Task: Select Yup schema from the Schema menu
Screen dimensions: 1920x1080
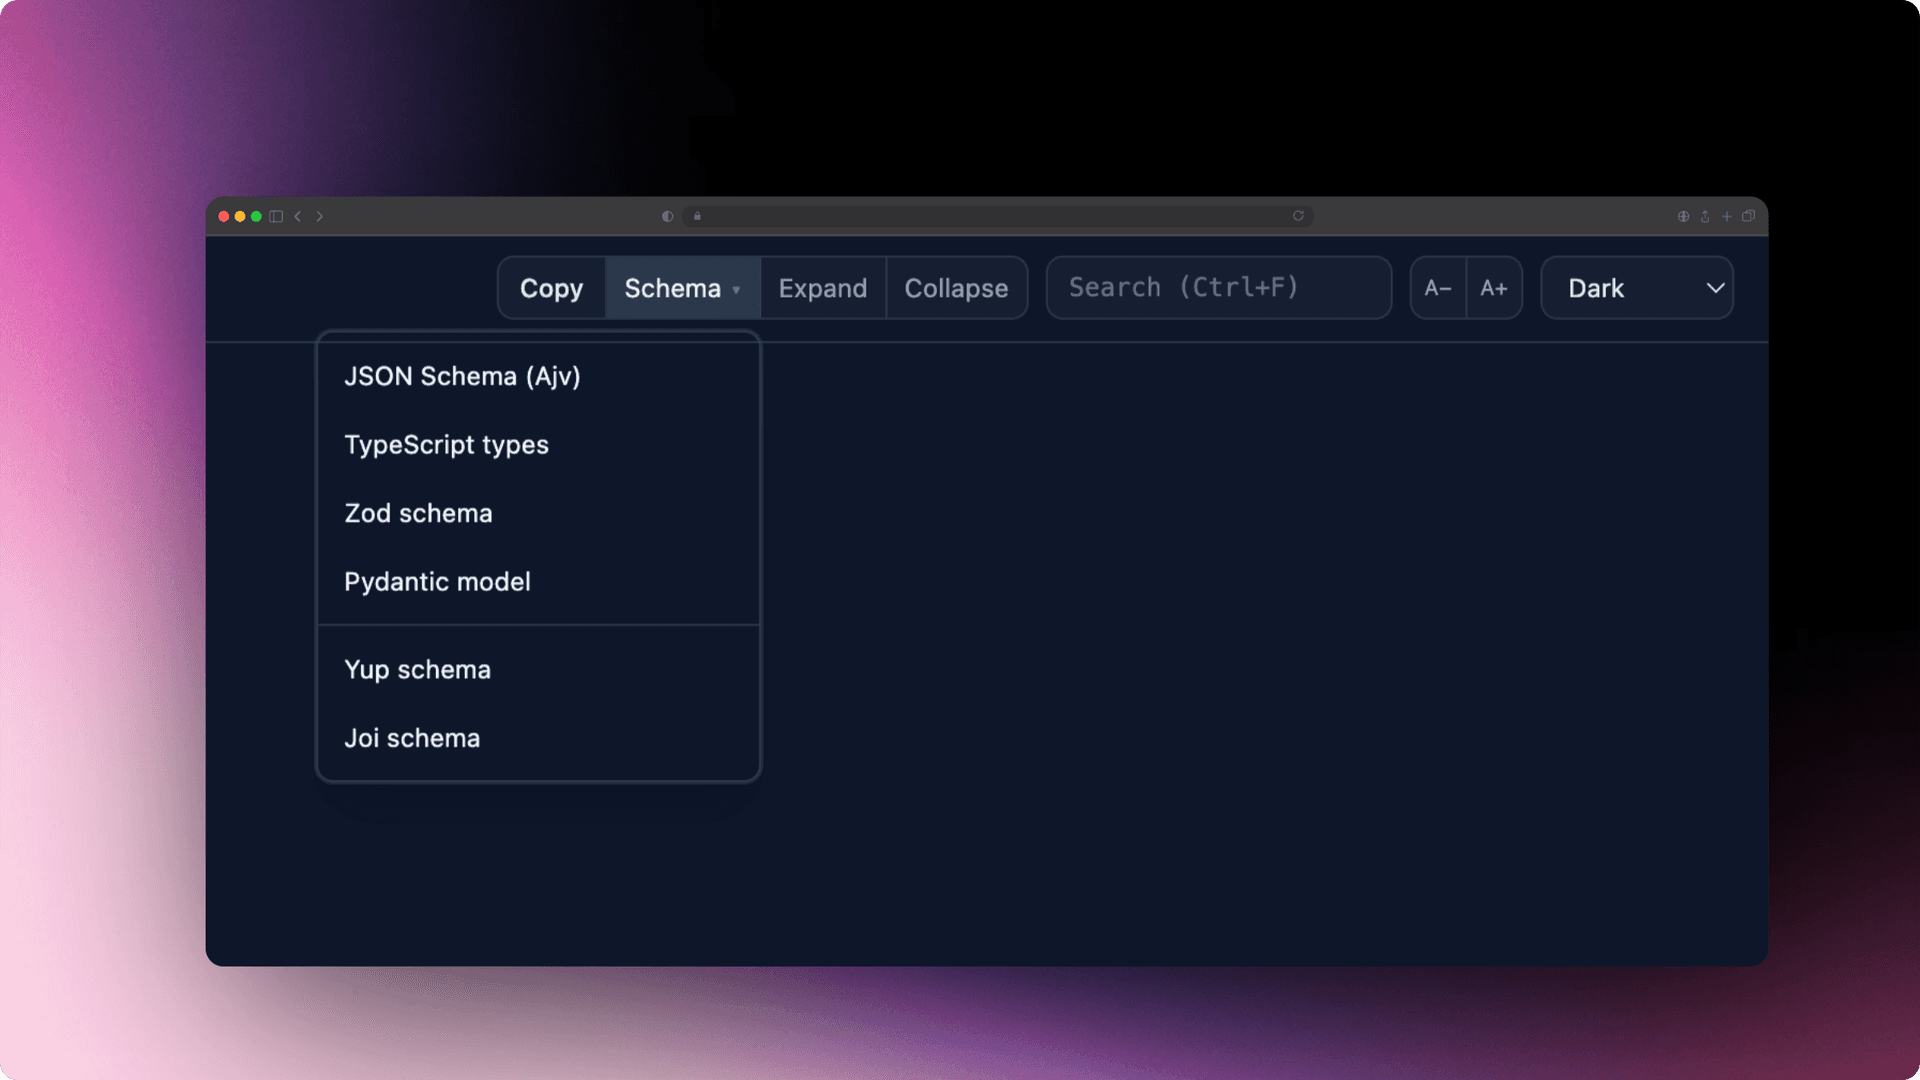Action: pos(417,669)
